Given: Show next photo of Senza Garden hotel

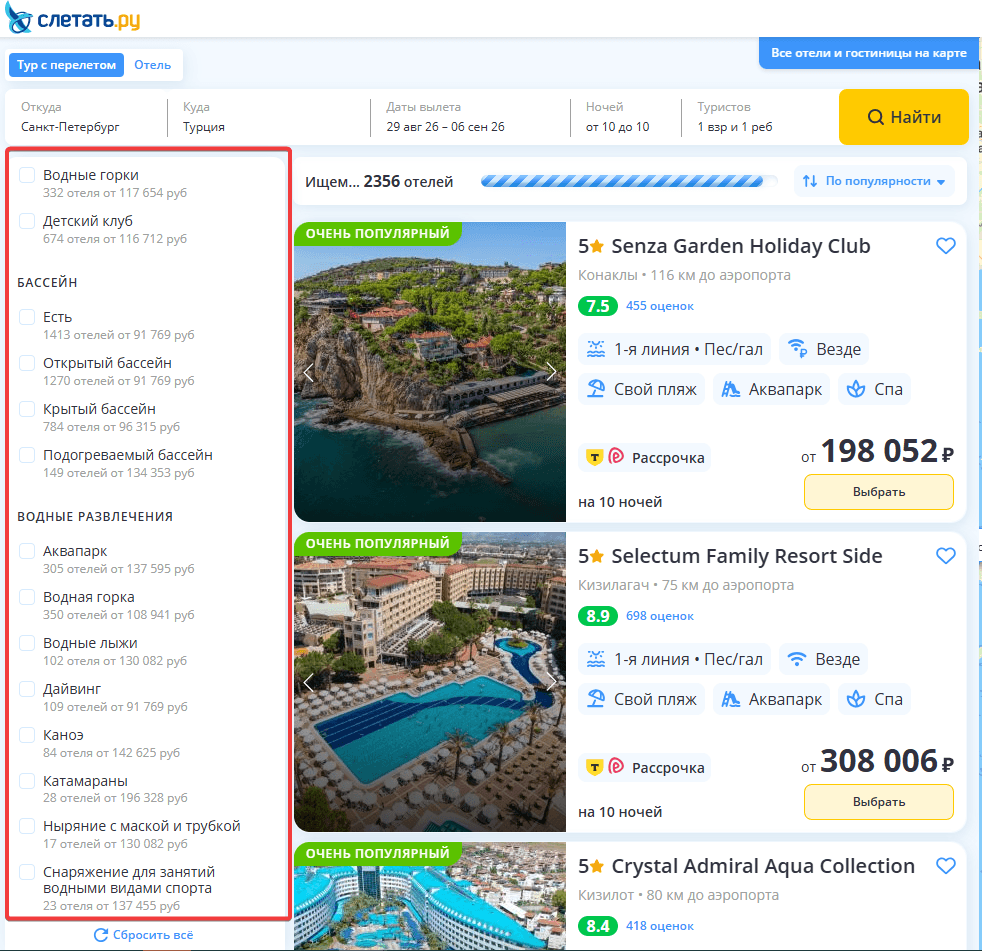Looking at the screenshot, I should click(x=551, y=372).
